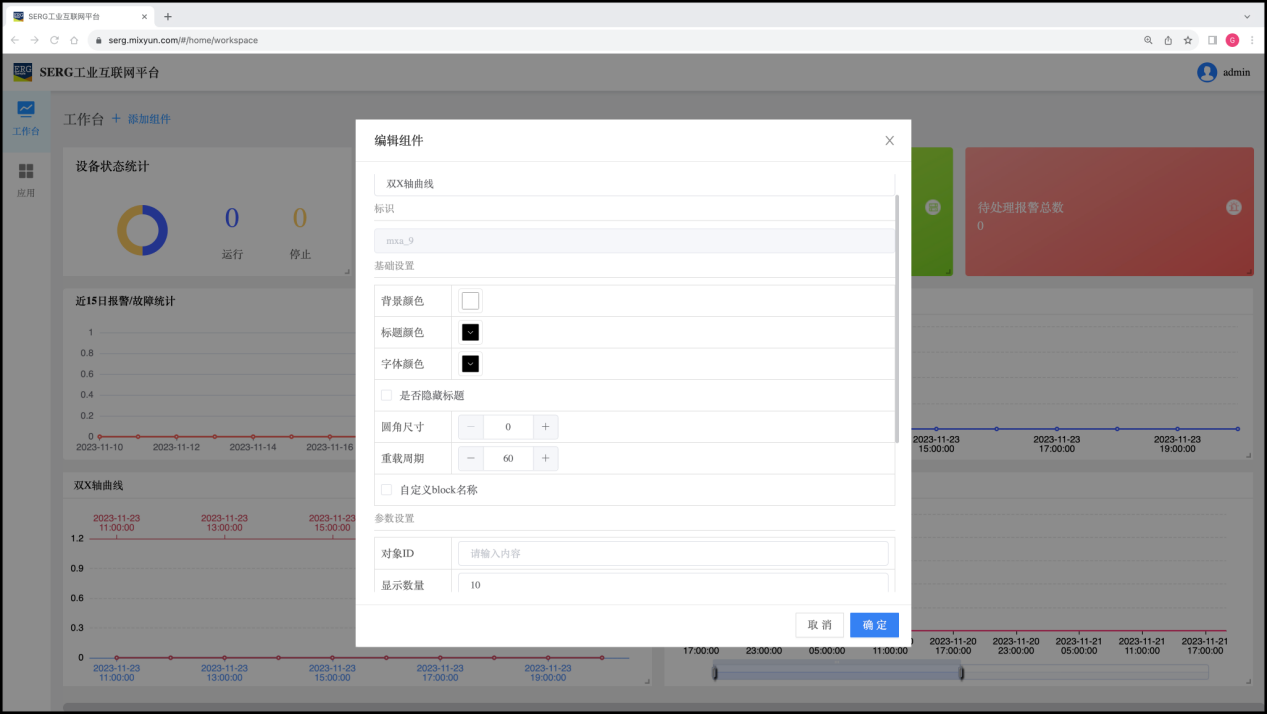Screen dimensions: 1267x714
Task: Click the browser reload page icon
Action: 54,40
